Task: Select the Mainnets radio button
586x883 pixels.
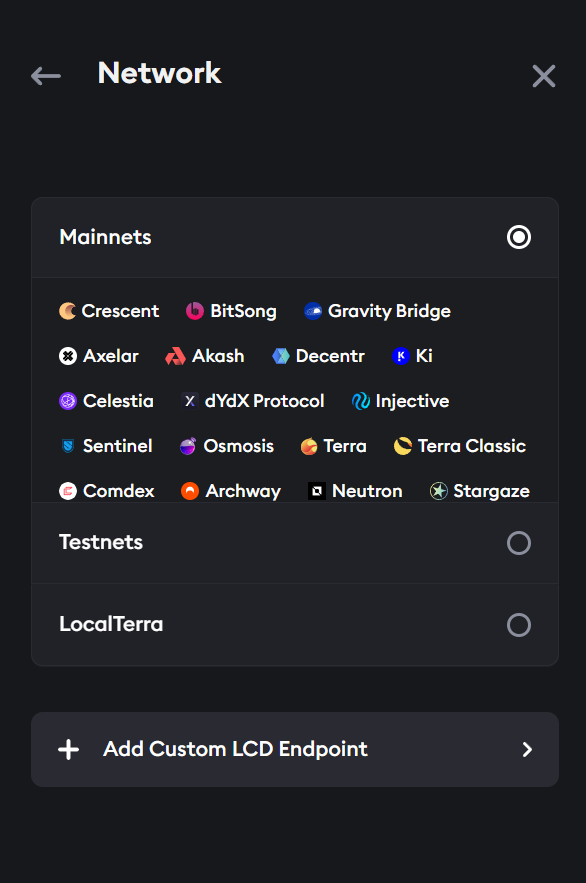Action: pos(518,237)
